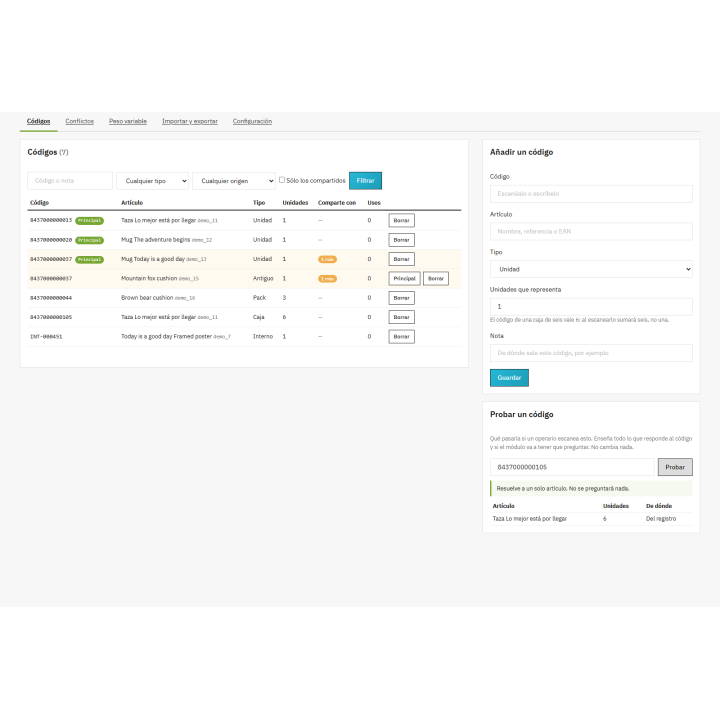
Task: Toggle Sólo los compartidos checkbox
Action: pos(282,180)
